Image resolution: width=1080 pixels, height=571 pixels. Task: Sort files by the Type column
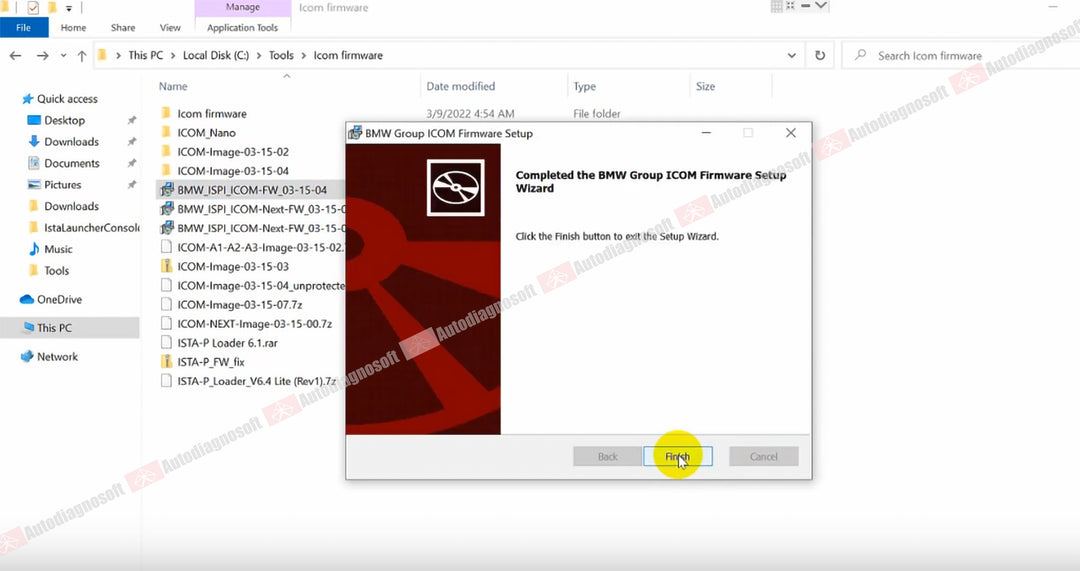584,86
